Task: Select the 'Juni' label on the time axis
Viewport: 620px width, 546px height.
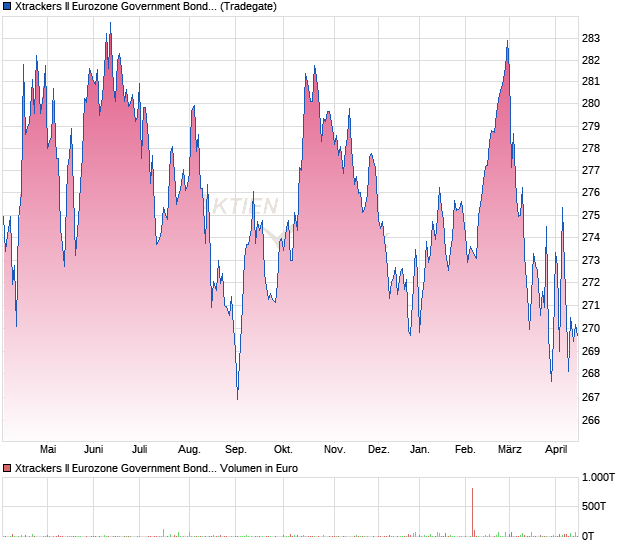Action: click(94, 450)
